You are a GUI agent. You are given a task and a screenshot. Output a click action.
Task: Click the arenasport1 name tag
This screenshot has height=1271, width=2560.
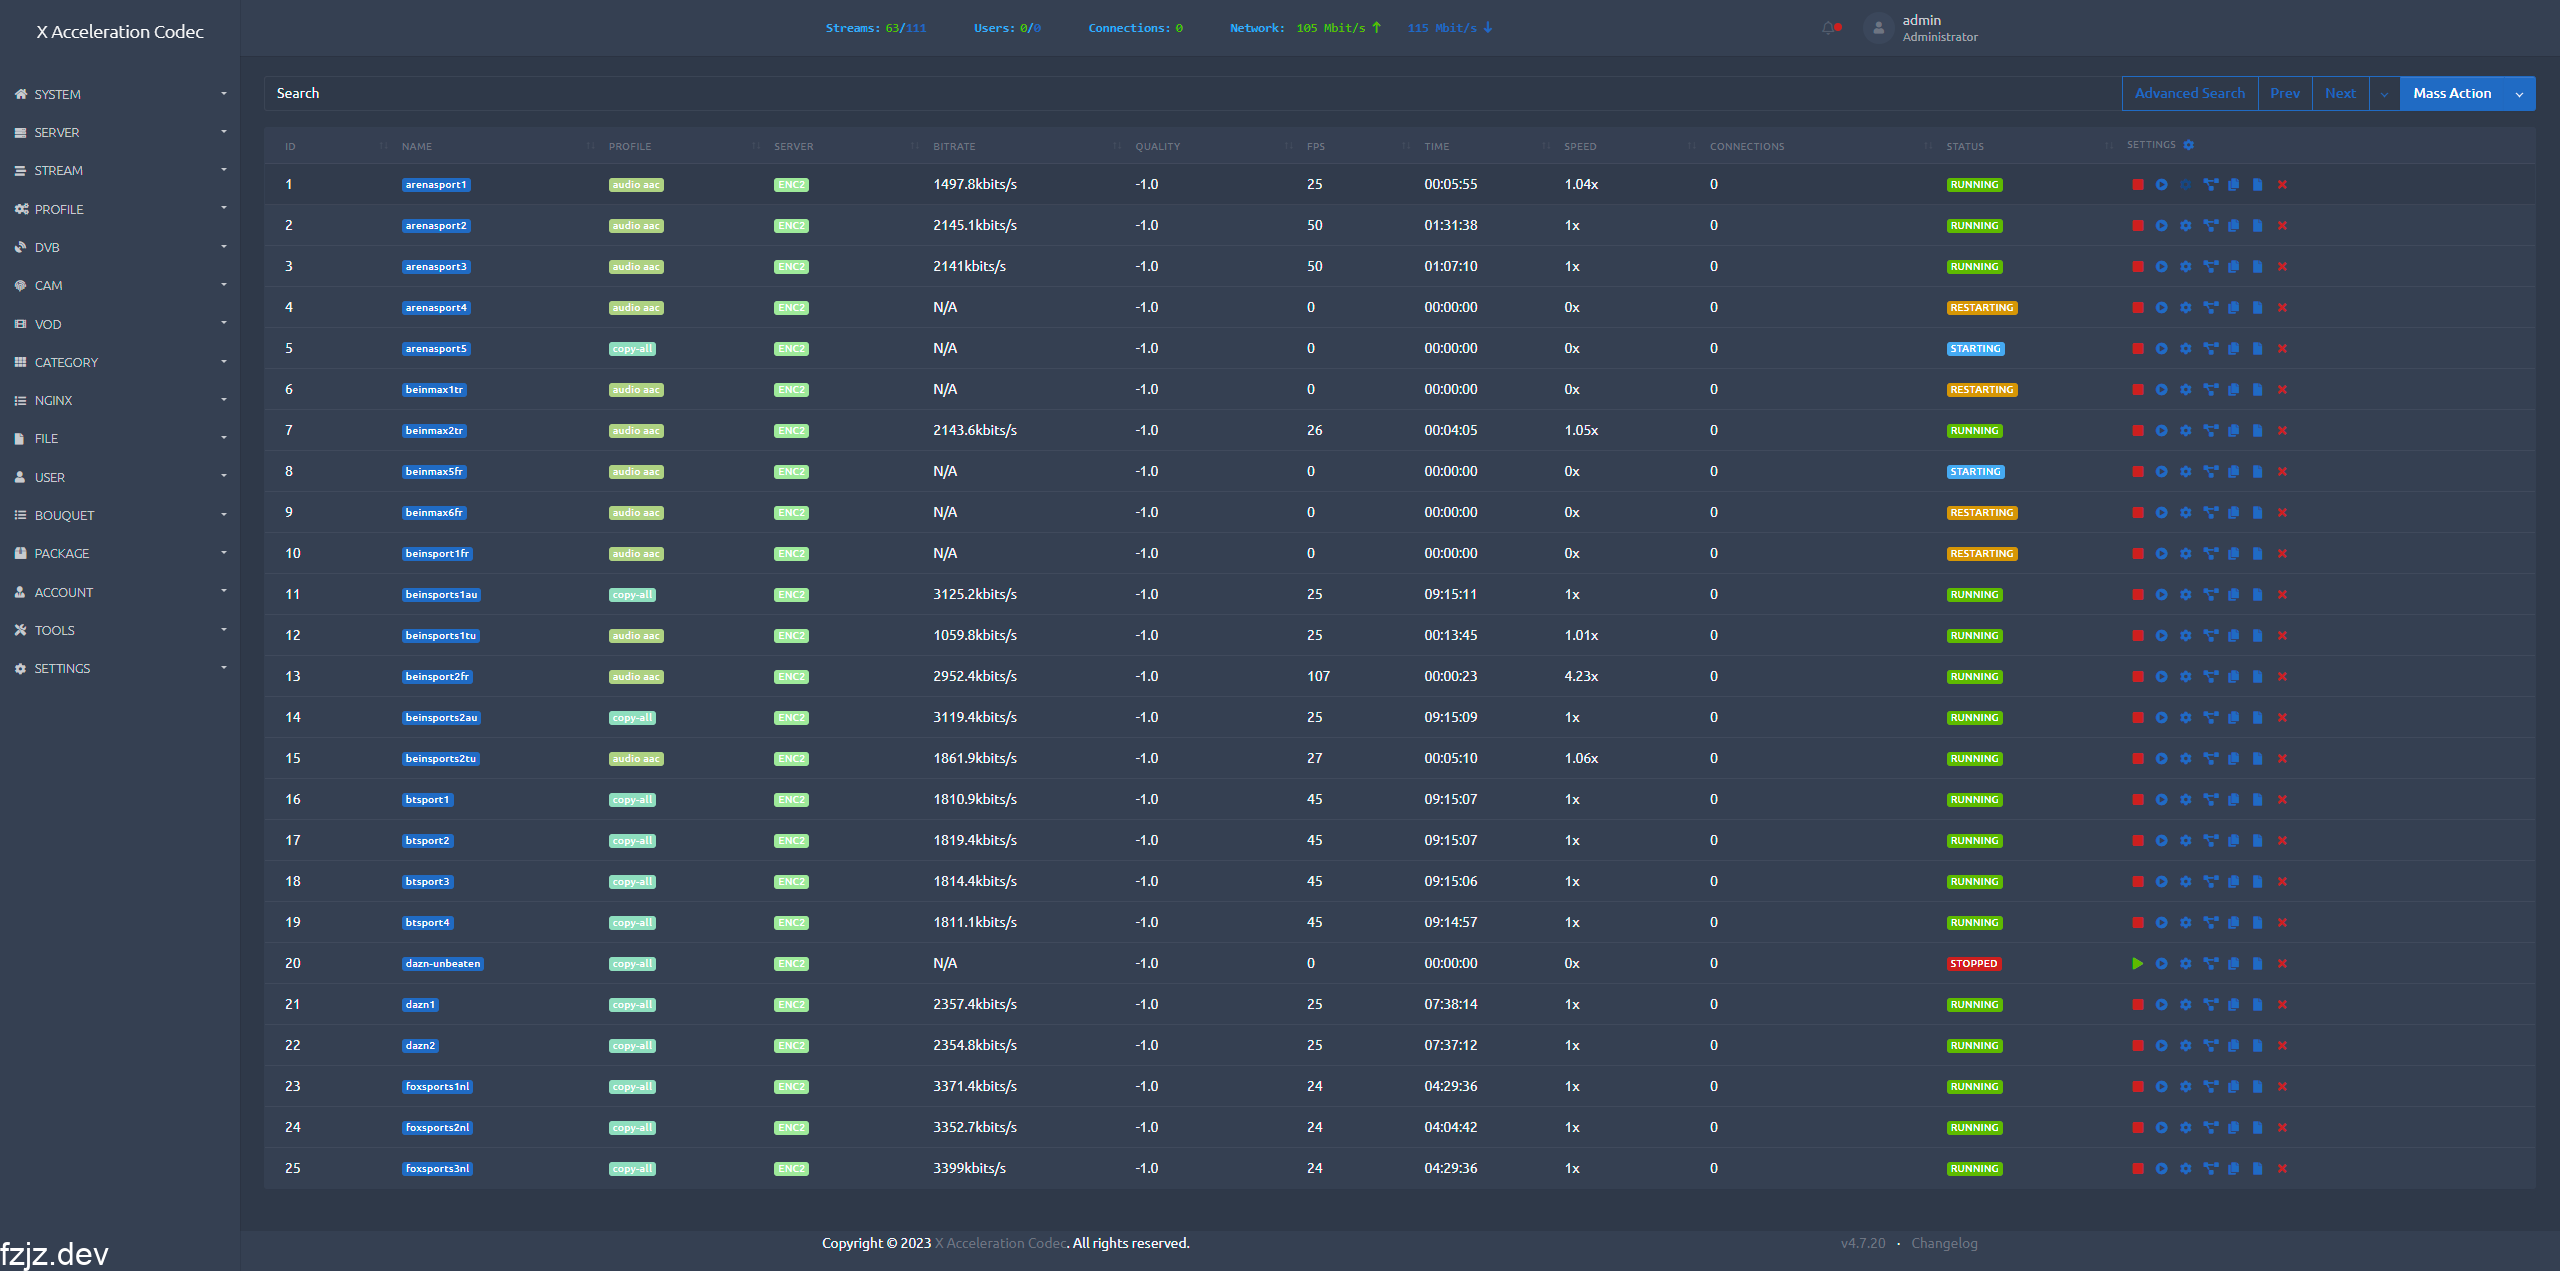436,185
